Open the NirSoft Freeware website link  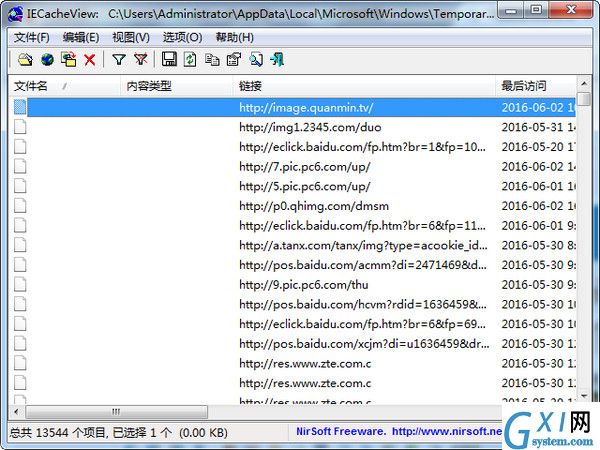click(399, 432)
